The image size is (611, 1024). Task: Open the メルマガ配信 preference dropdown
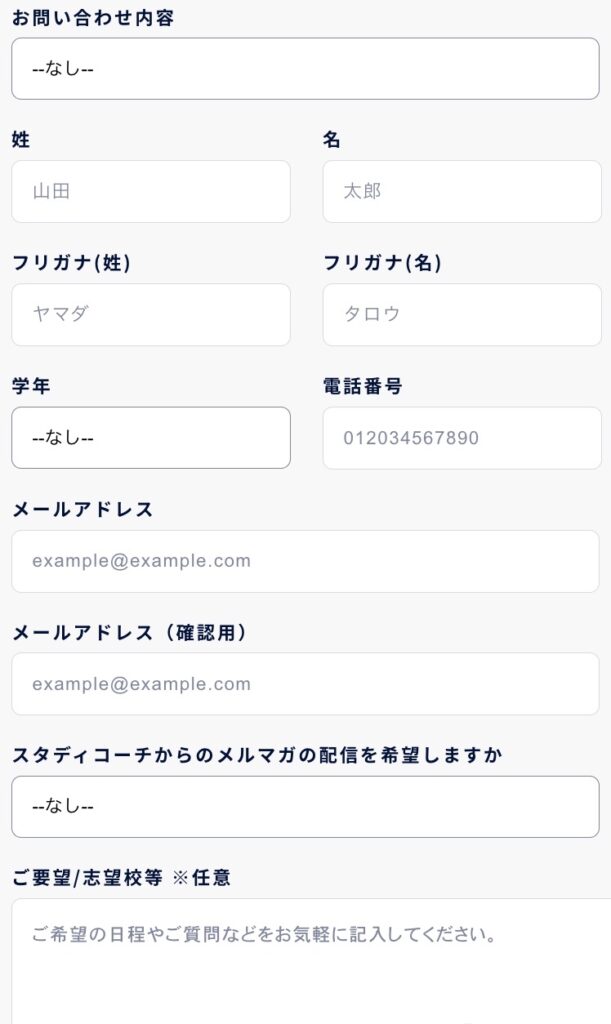pyautogui.click(x=305, y=807)
